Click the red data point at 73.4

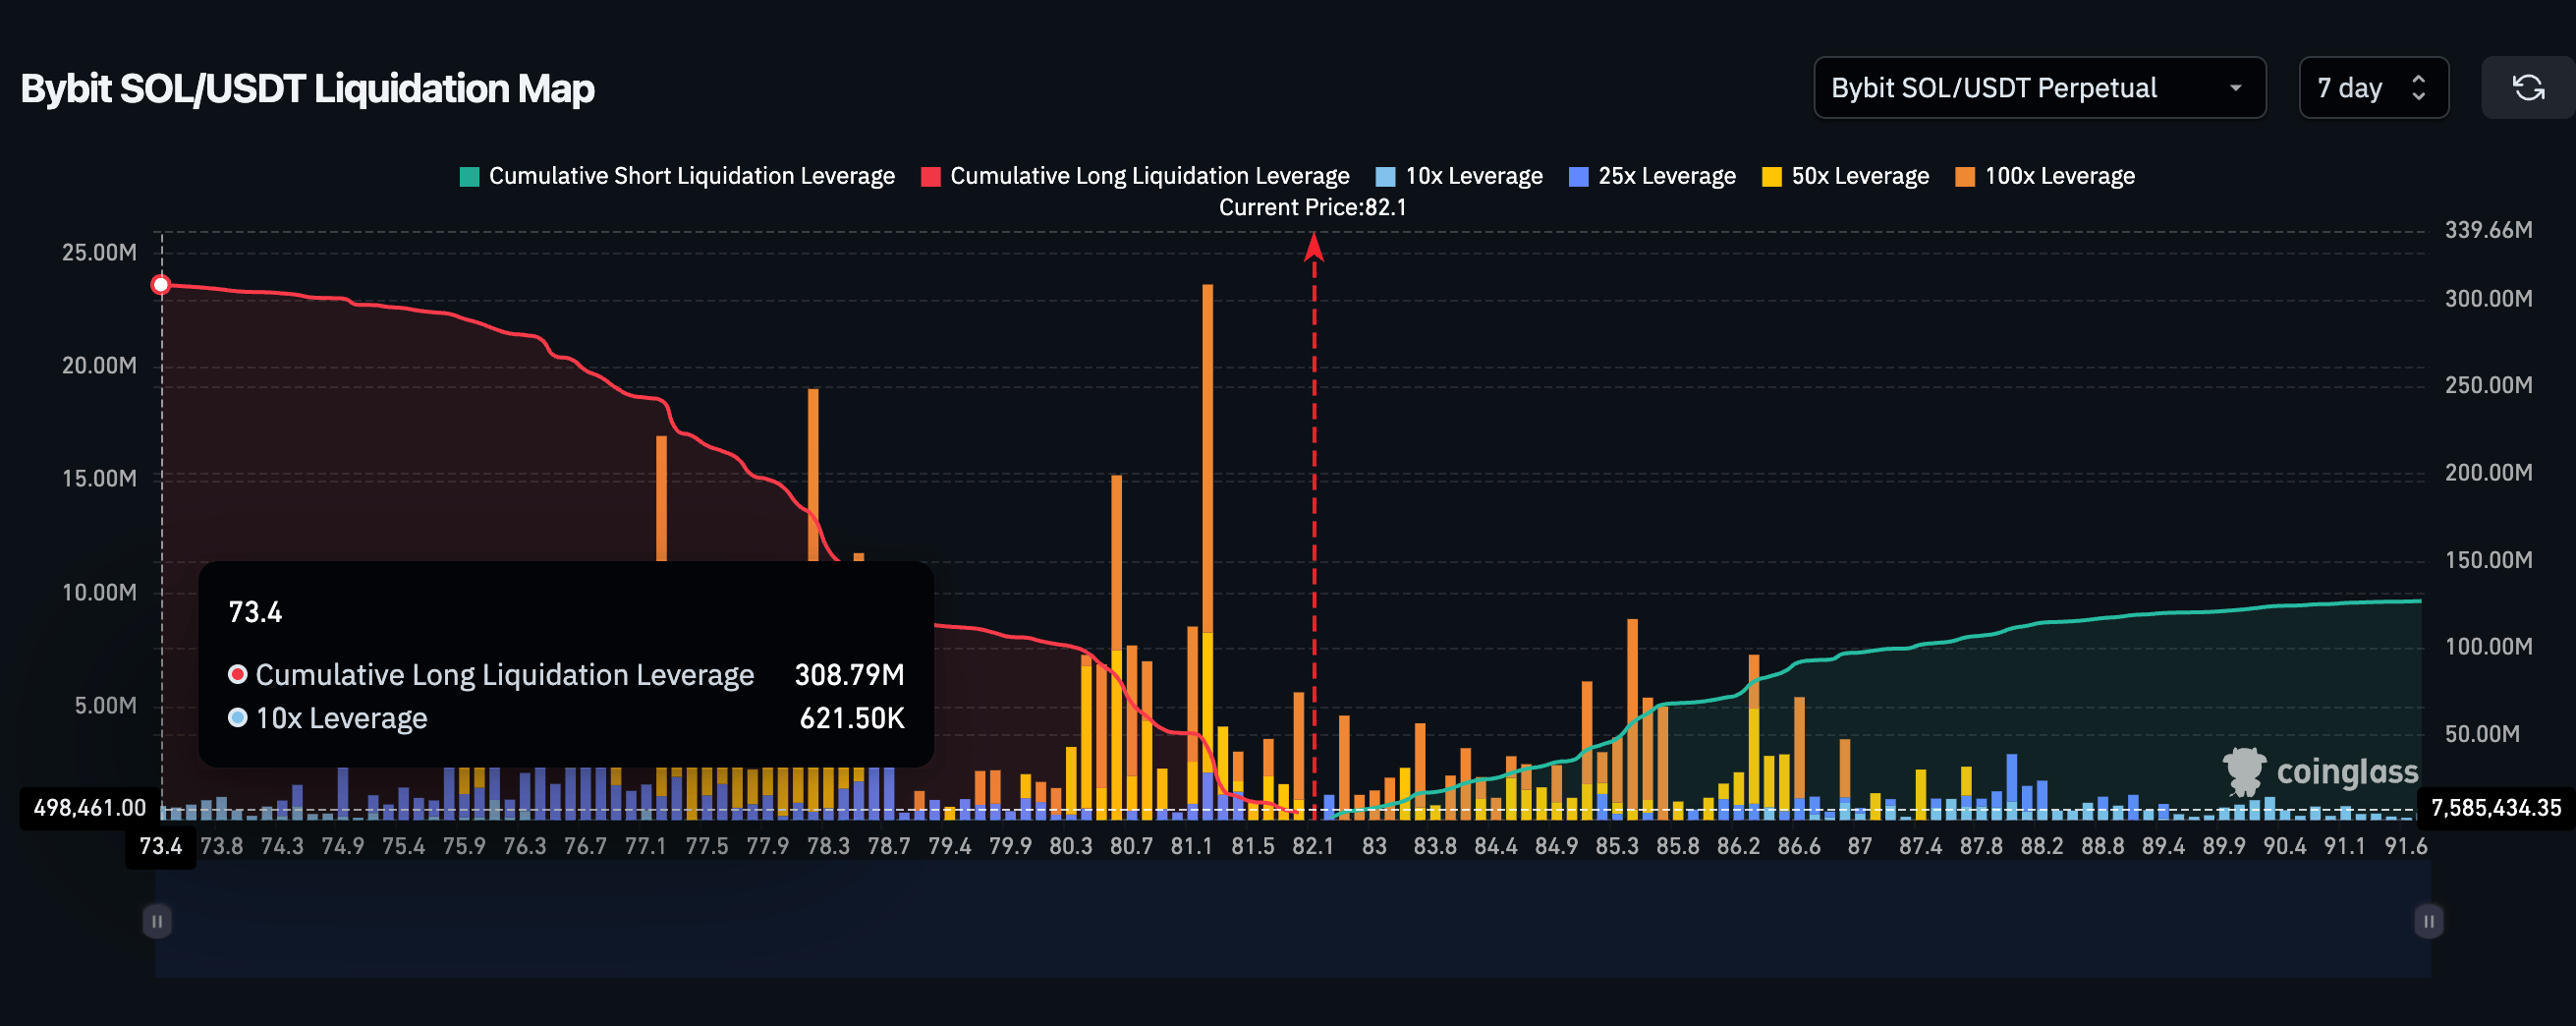(161, 285)
